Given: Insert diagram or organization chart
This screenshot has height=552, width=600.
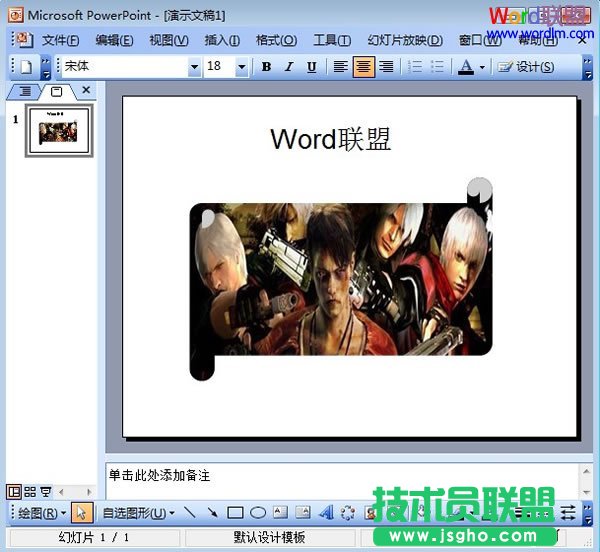Looking at the screenshot, I should [x=348, y=513].
